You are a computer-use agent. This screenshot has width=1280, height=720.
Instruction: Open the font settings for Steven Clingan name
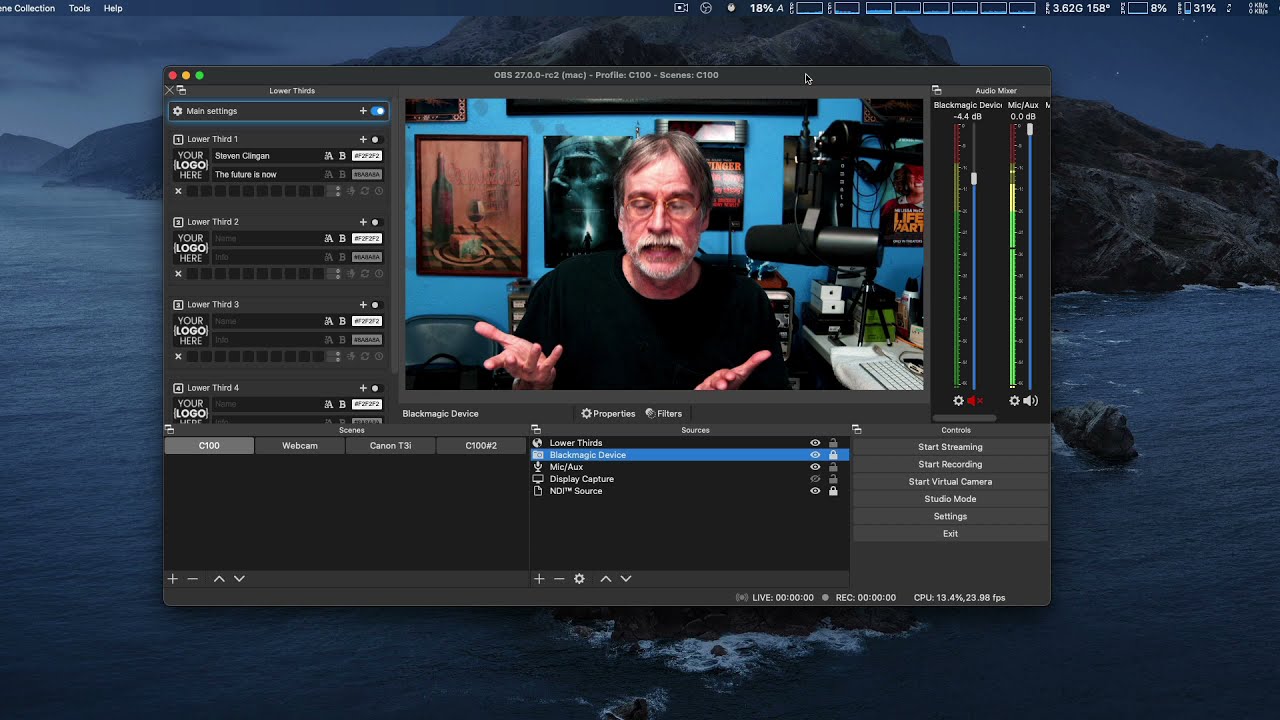tap(329, 156)
